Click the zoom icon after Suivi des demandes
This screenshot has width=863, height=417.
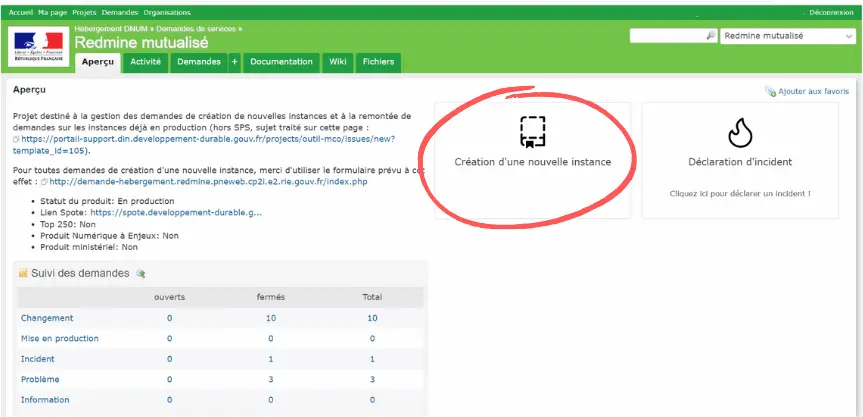coord(140,273)
